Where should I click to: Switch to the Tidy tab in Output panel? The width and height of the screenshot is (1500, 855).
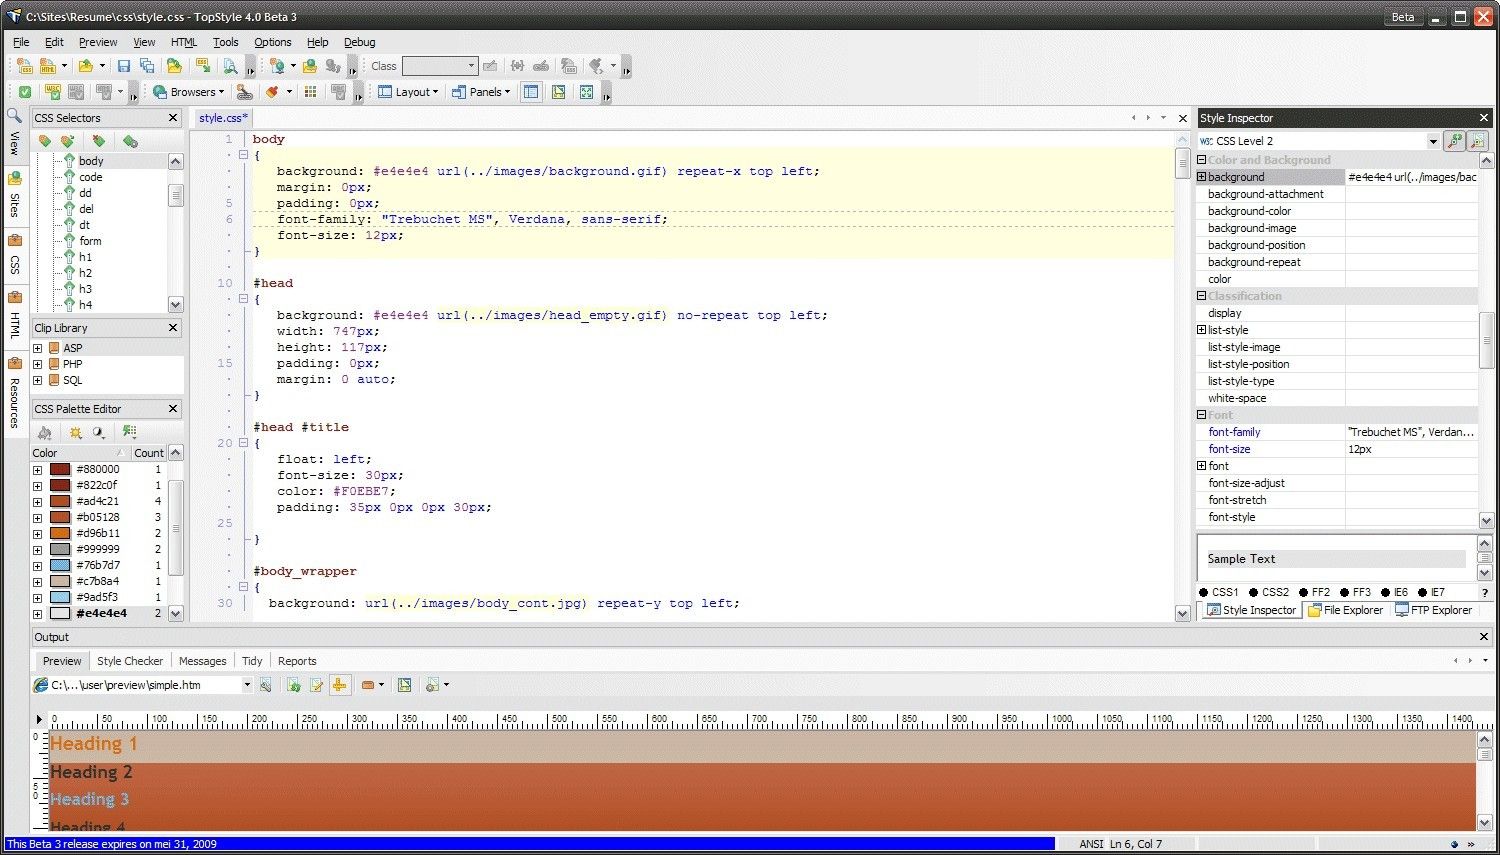[251, 660]
